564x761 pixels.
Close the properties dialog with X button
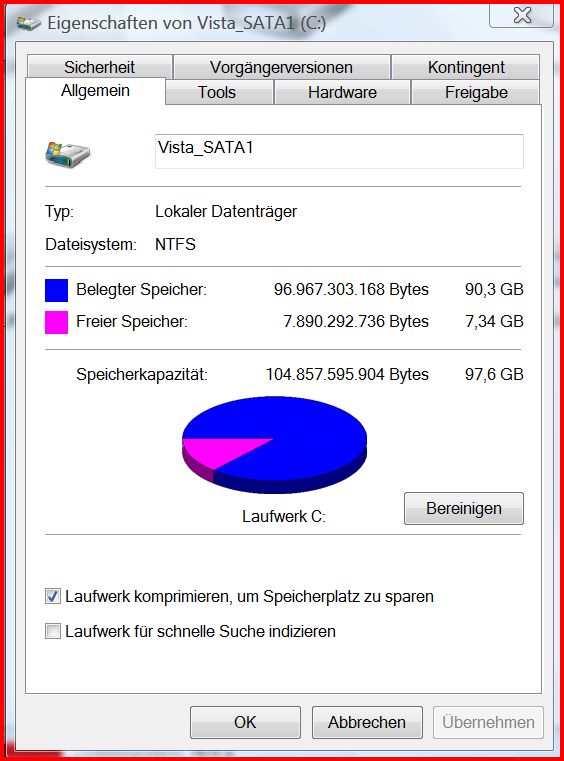(522, 15)
